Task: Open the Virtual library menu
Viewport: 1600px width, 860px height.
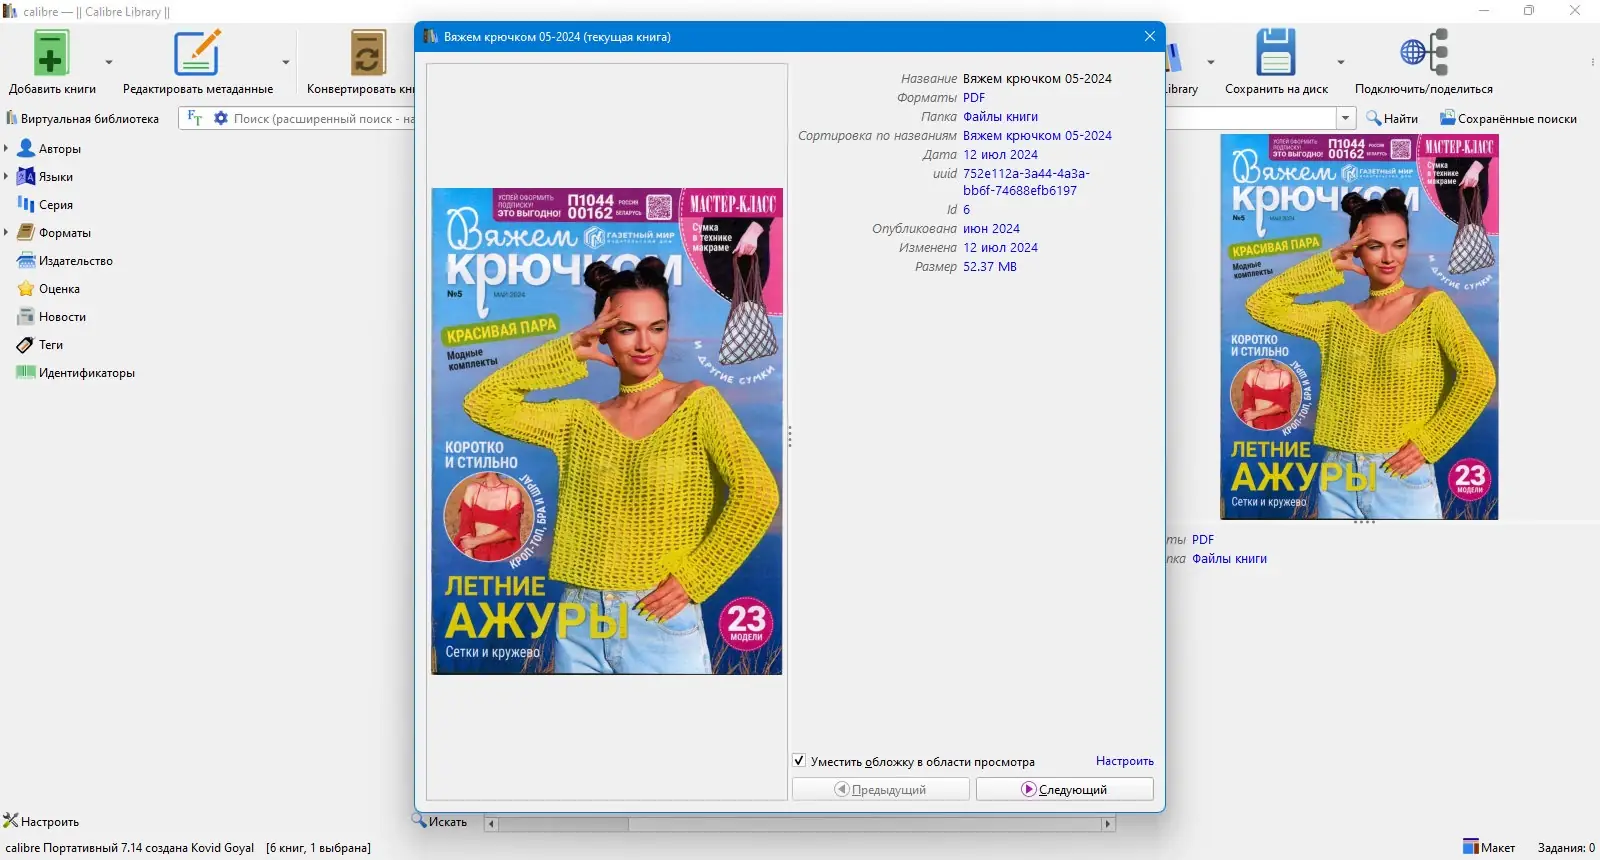Action: pos(82,119)
